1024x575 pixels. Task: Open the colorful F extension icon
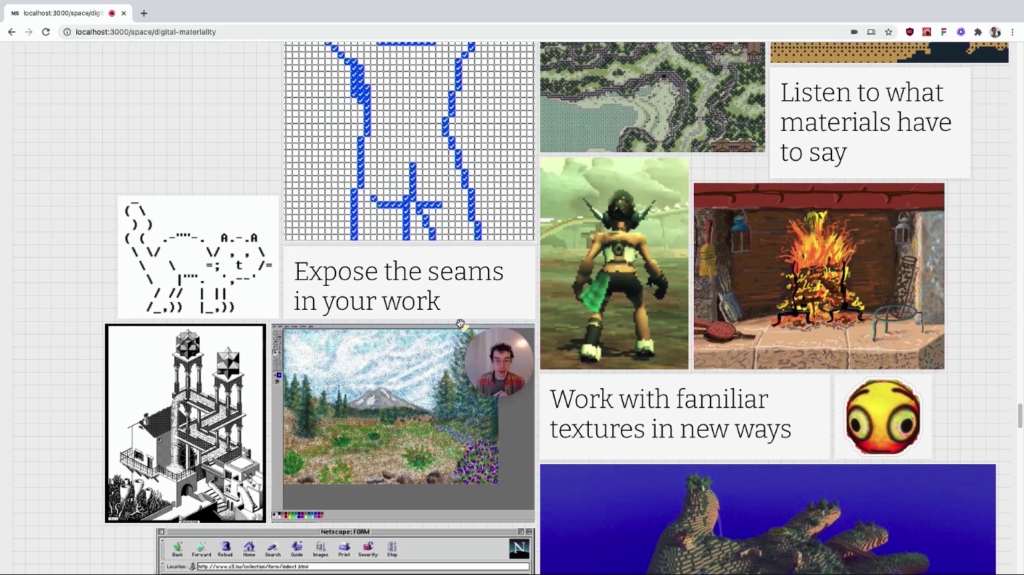[944, 31]
